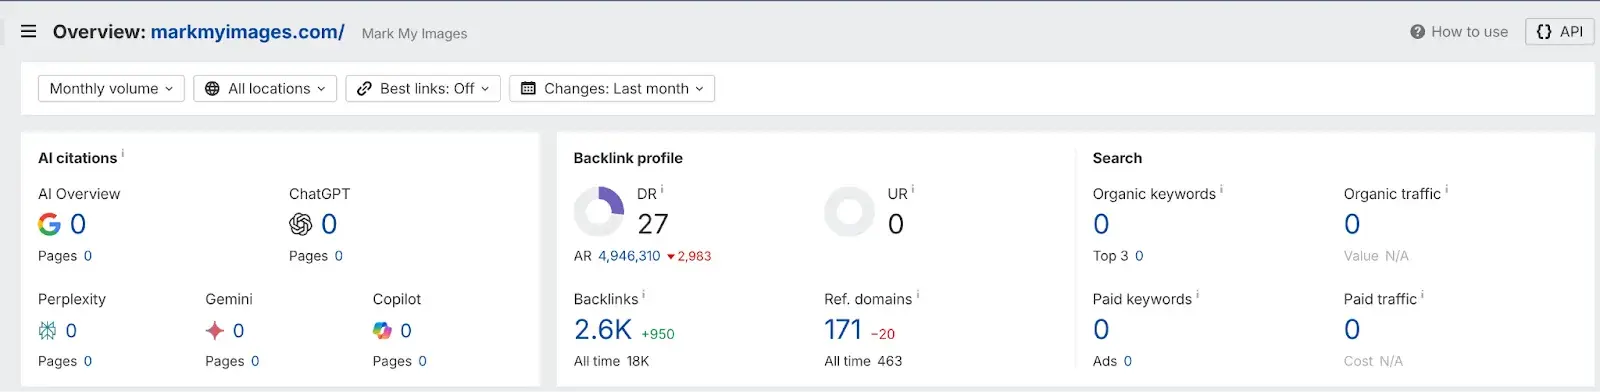
Task: Click the Ref. domains value 171
Action: click(x=843, y=329)
